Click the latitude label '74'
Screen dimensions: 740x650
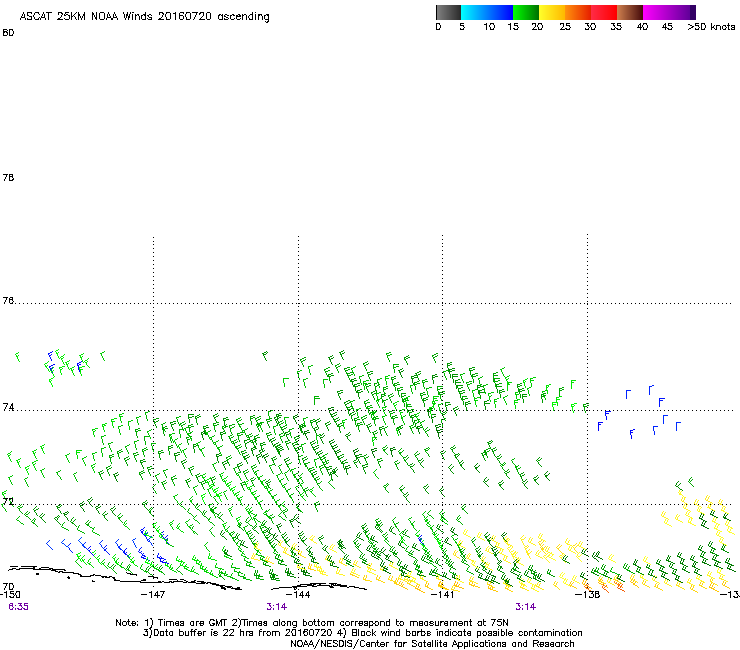[8, 407]
